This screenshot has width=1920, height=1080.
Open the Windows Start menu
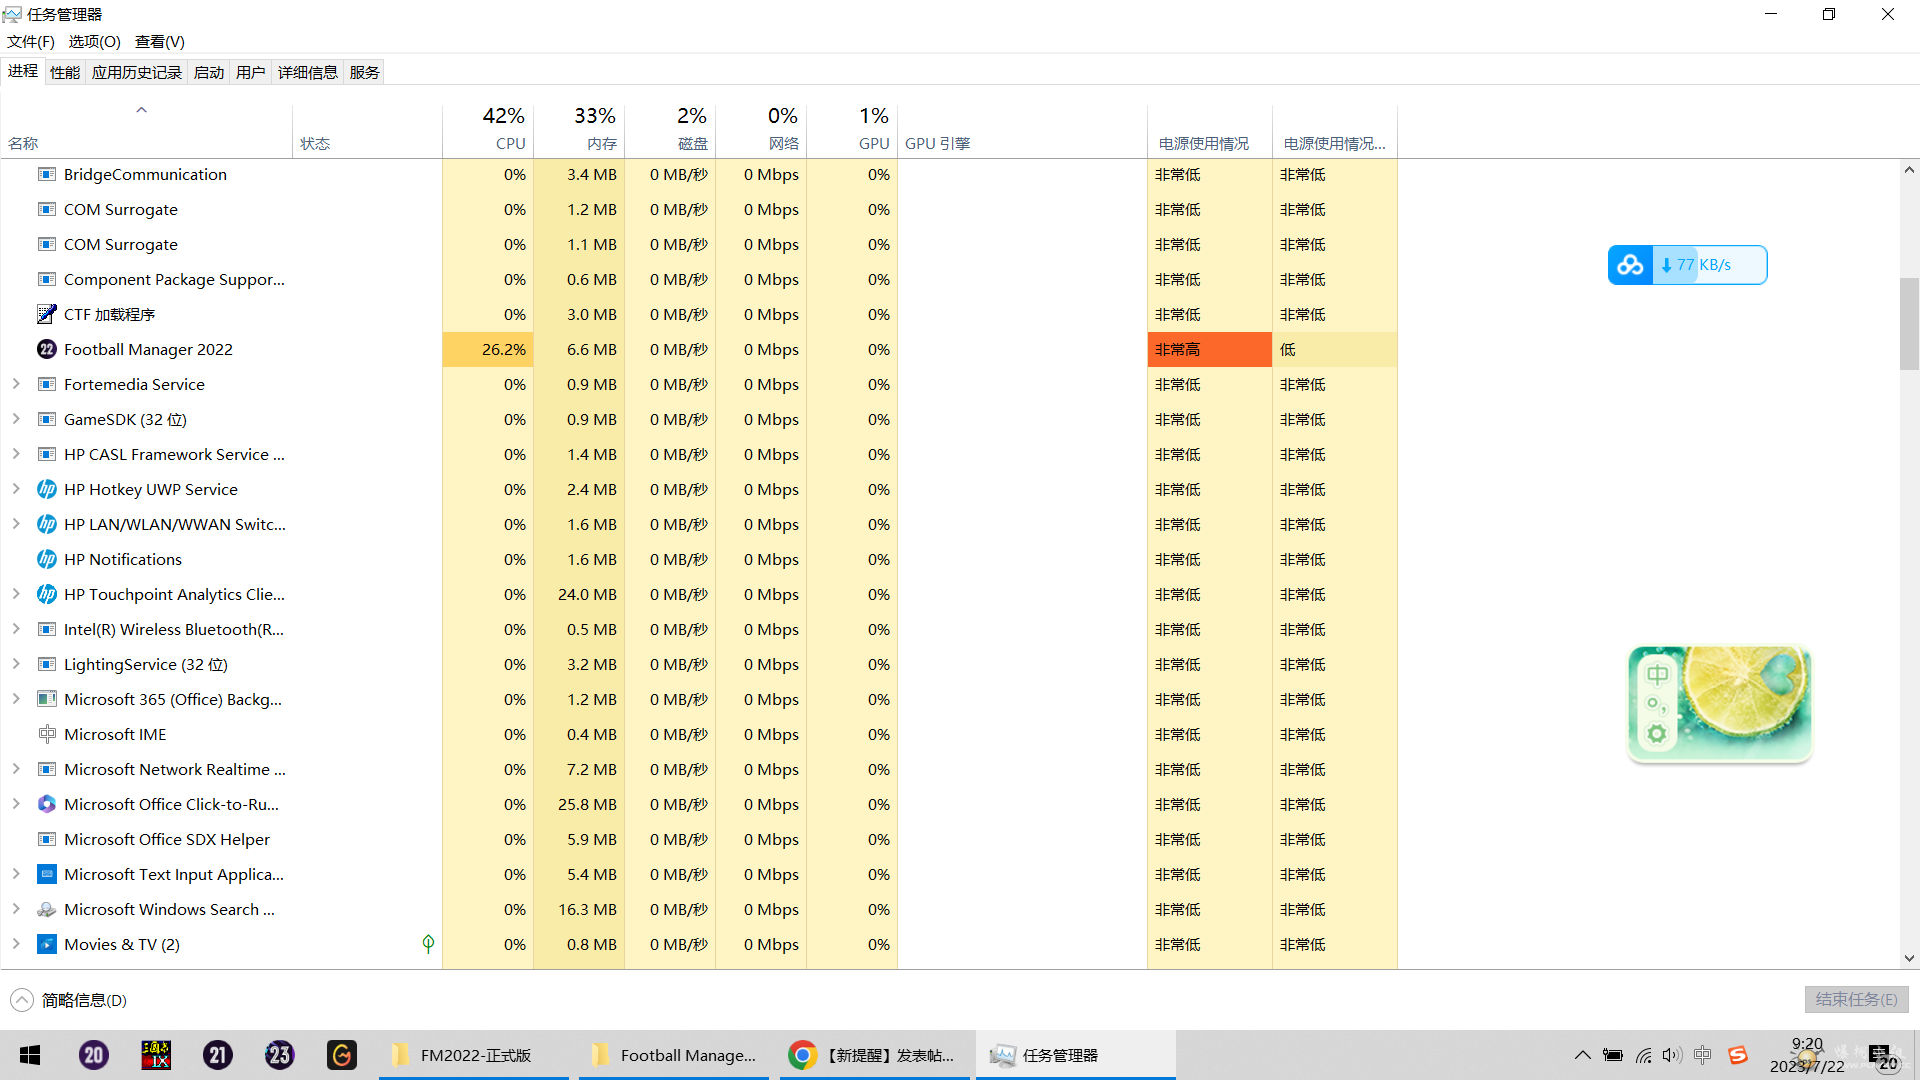coord(30,1055)
